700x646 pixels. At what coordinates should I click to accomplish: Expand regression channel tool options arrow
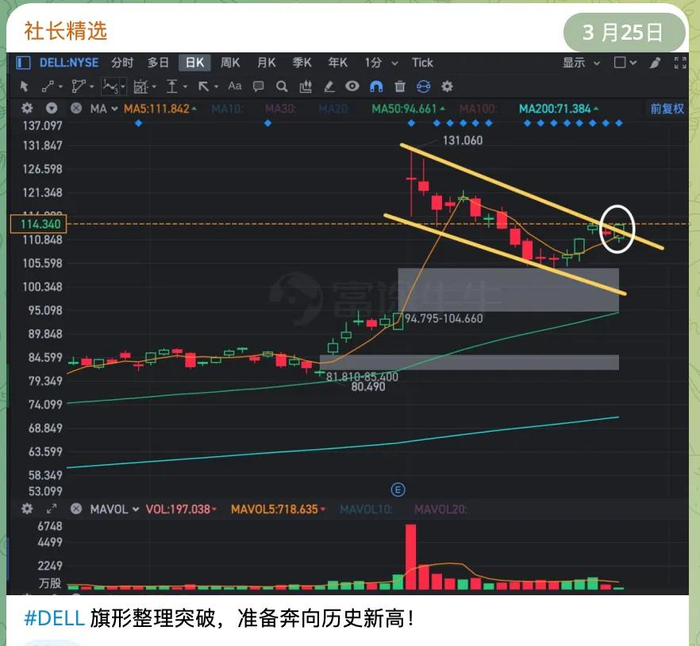point(154,87)
